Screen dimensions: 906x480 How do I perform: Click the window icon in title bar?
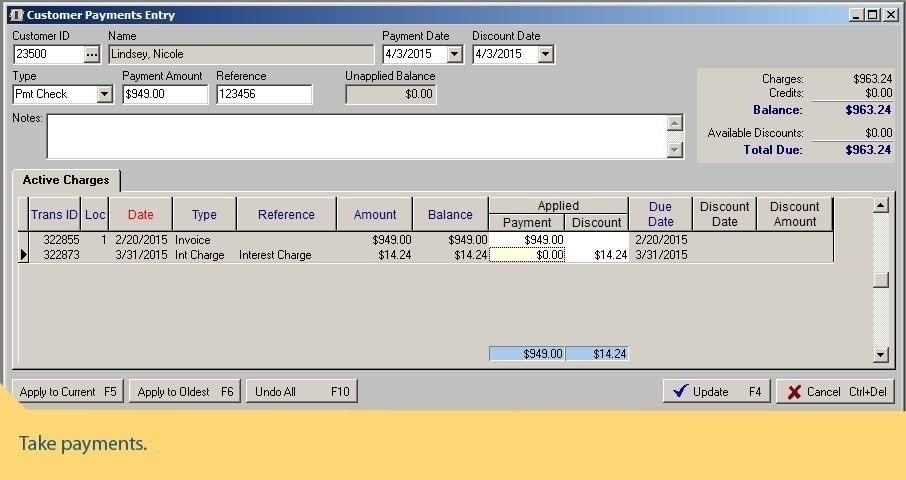pyautogui.click(x=15, y=15)
